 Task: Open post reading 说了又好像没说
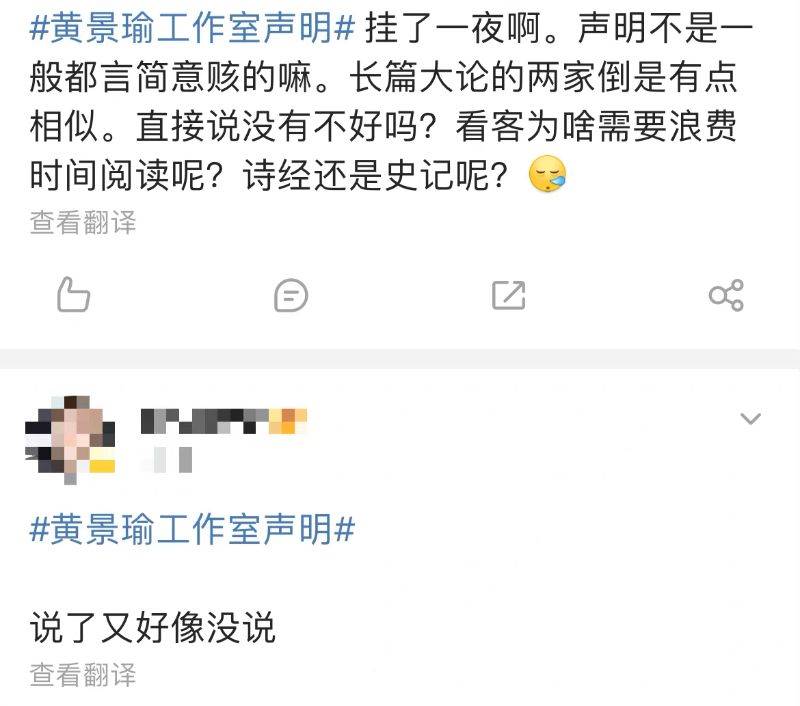pos(153,627)
